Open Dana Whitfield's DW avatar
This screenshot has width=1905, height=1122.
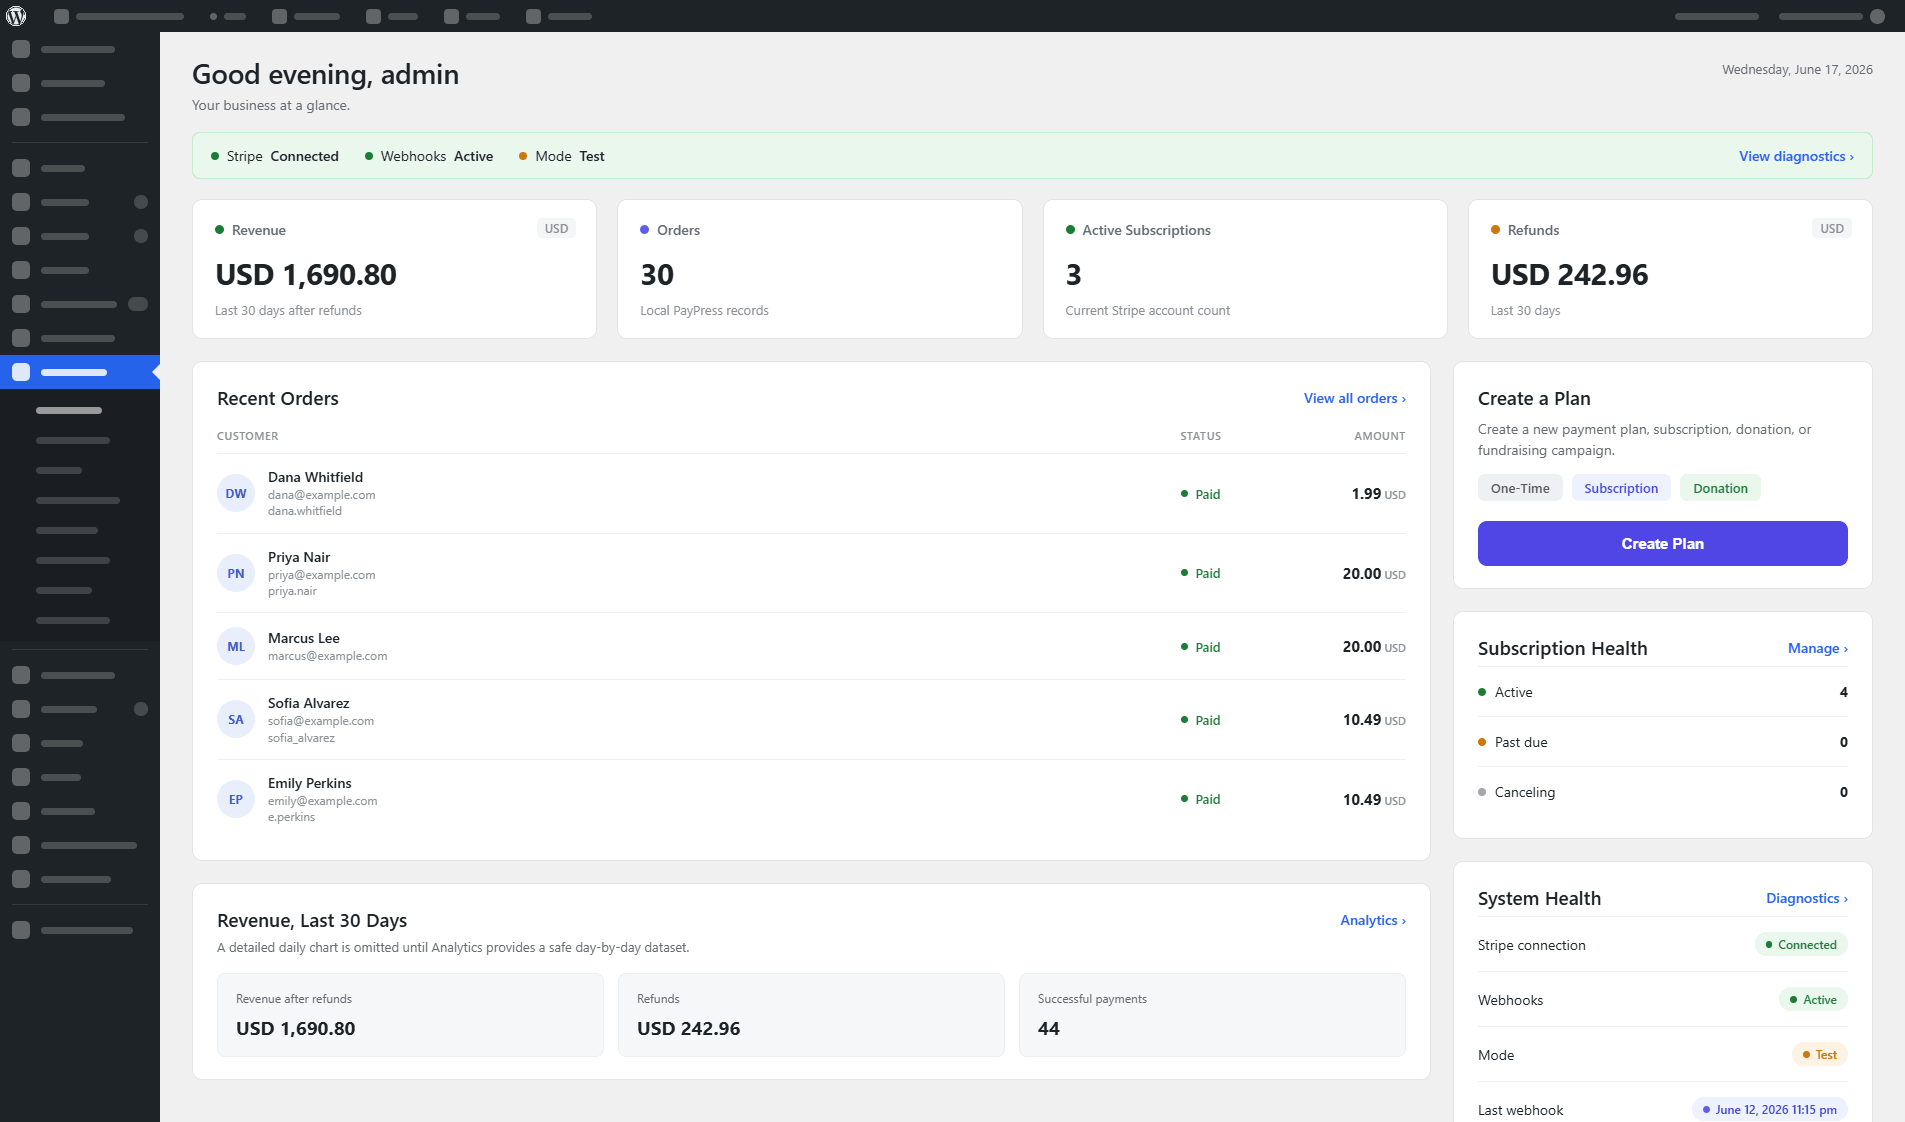coord(236,493)
